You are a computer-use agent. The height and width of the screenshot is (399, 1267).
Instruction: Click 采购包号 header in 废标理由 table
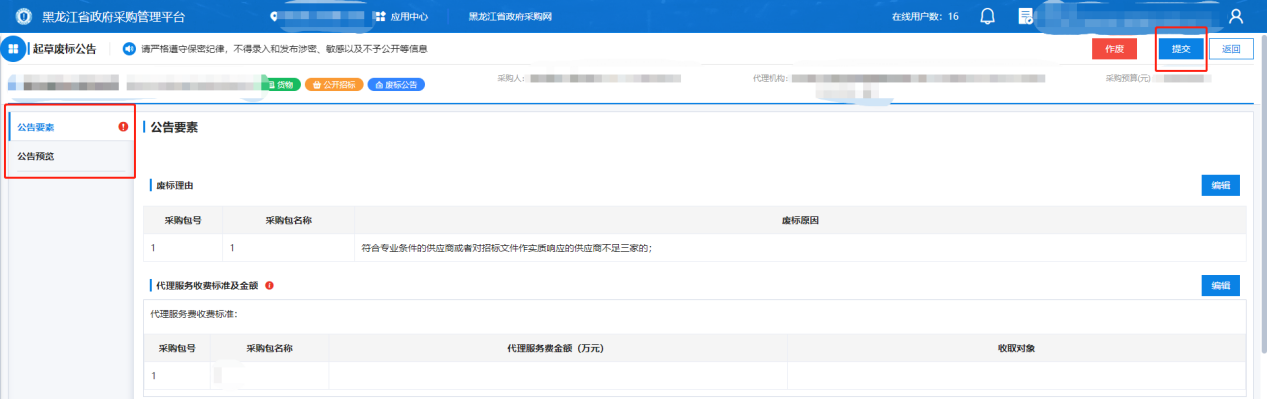183,220
